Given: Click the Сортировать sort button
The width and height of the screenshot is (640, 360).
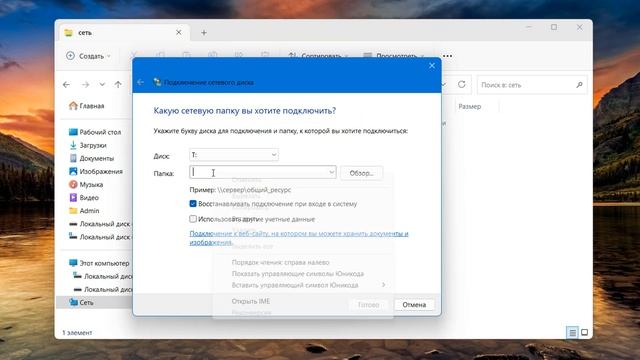Looking at the screenshot, I should click(x=318, y=56).
